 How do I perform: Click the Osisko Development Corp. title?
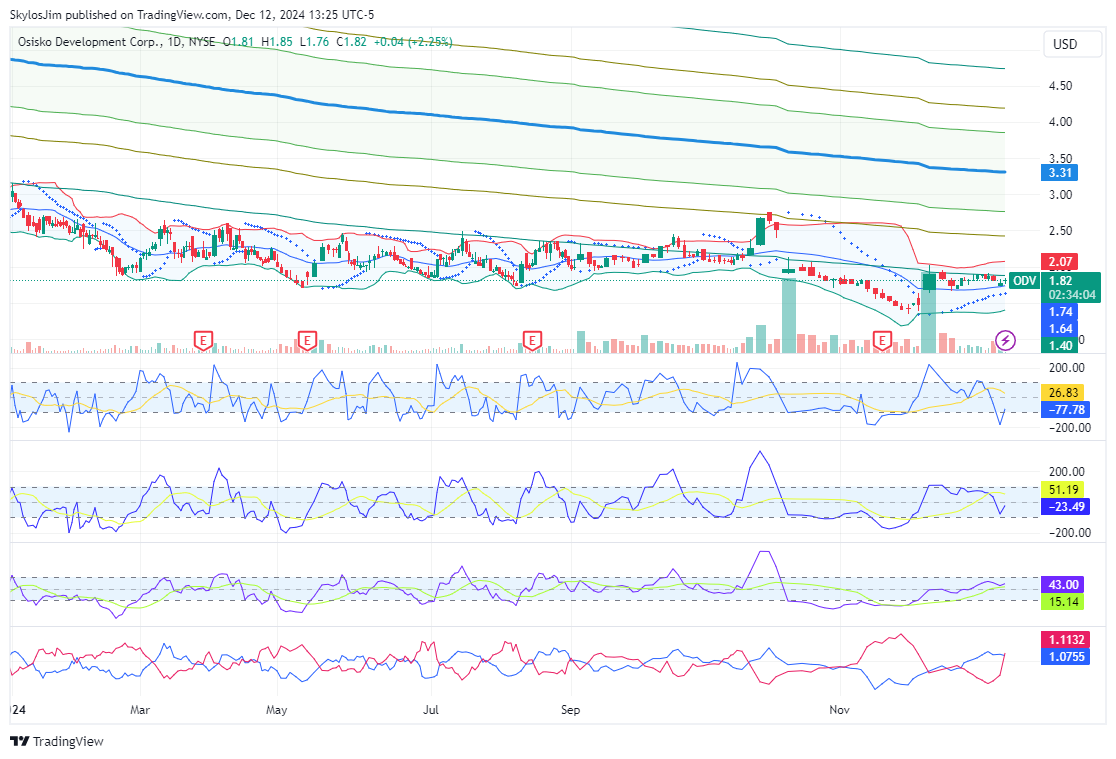coord(90,42)
